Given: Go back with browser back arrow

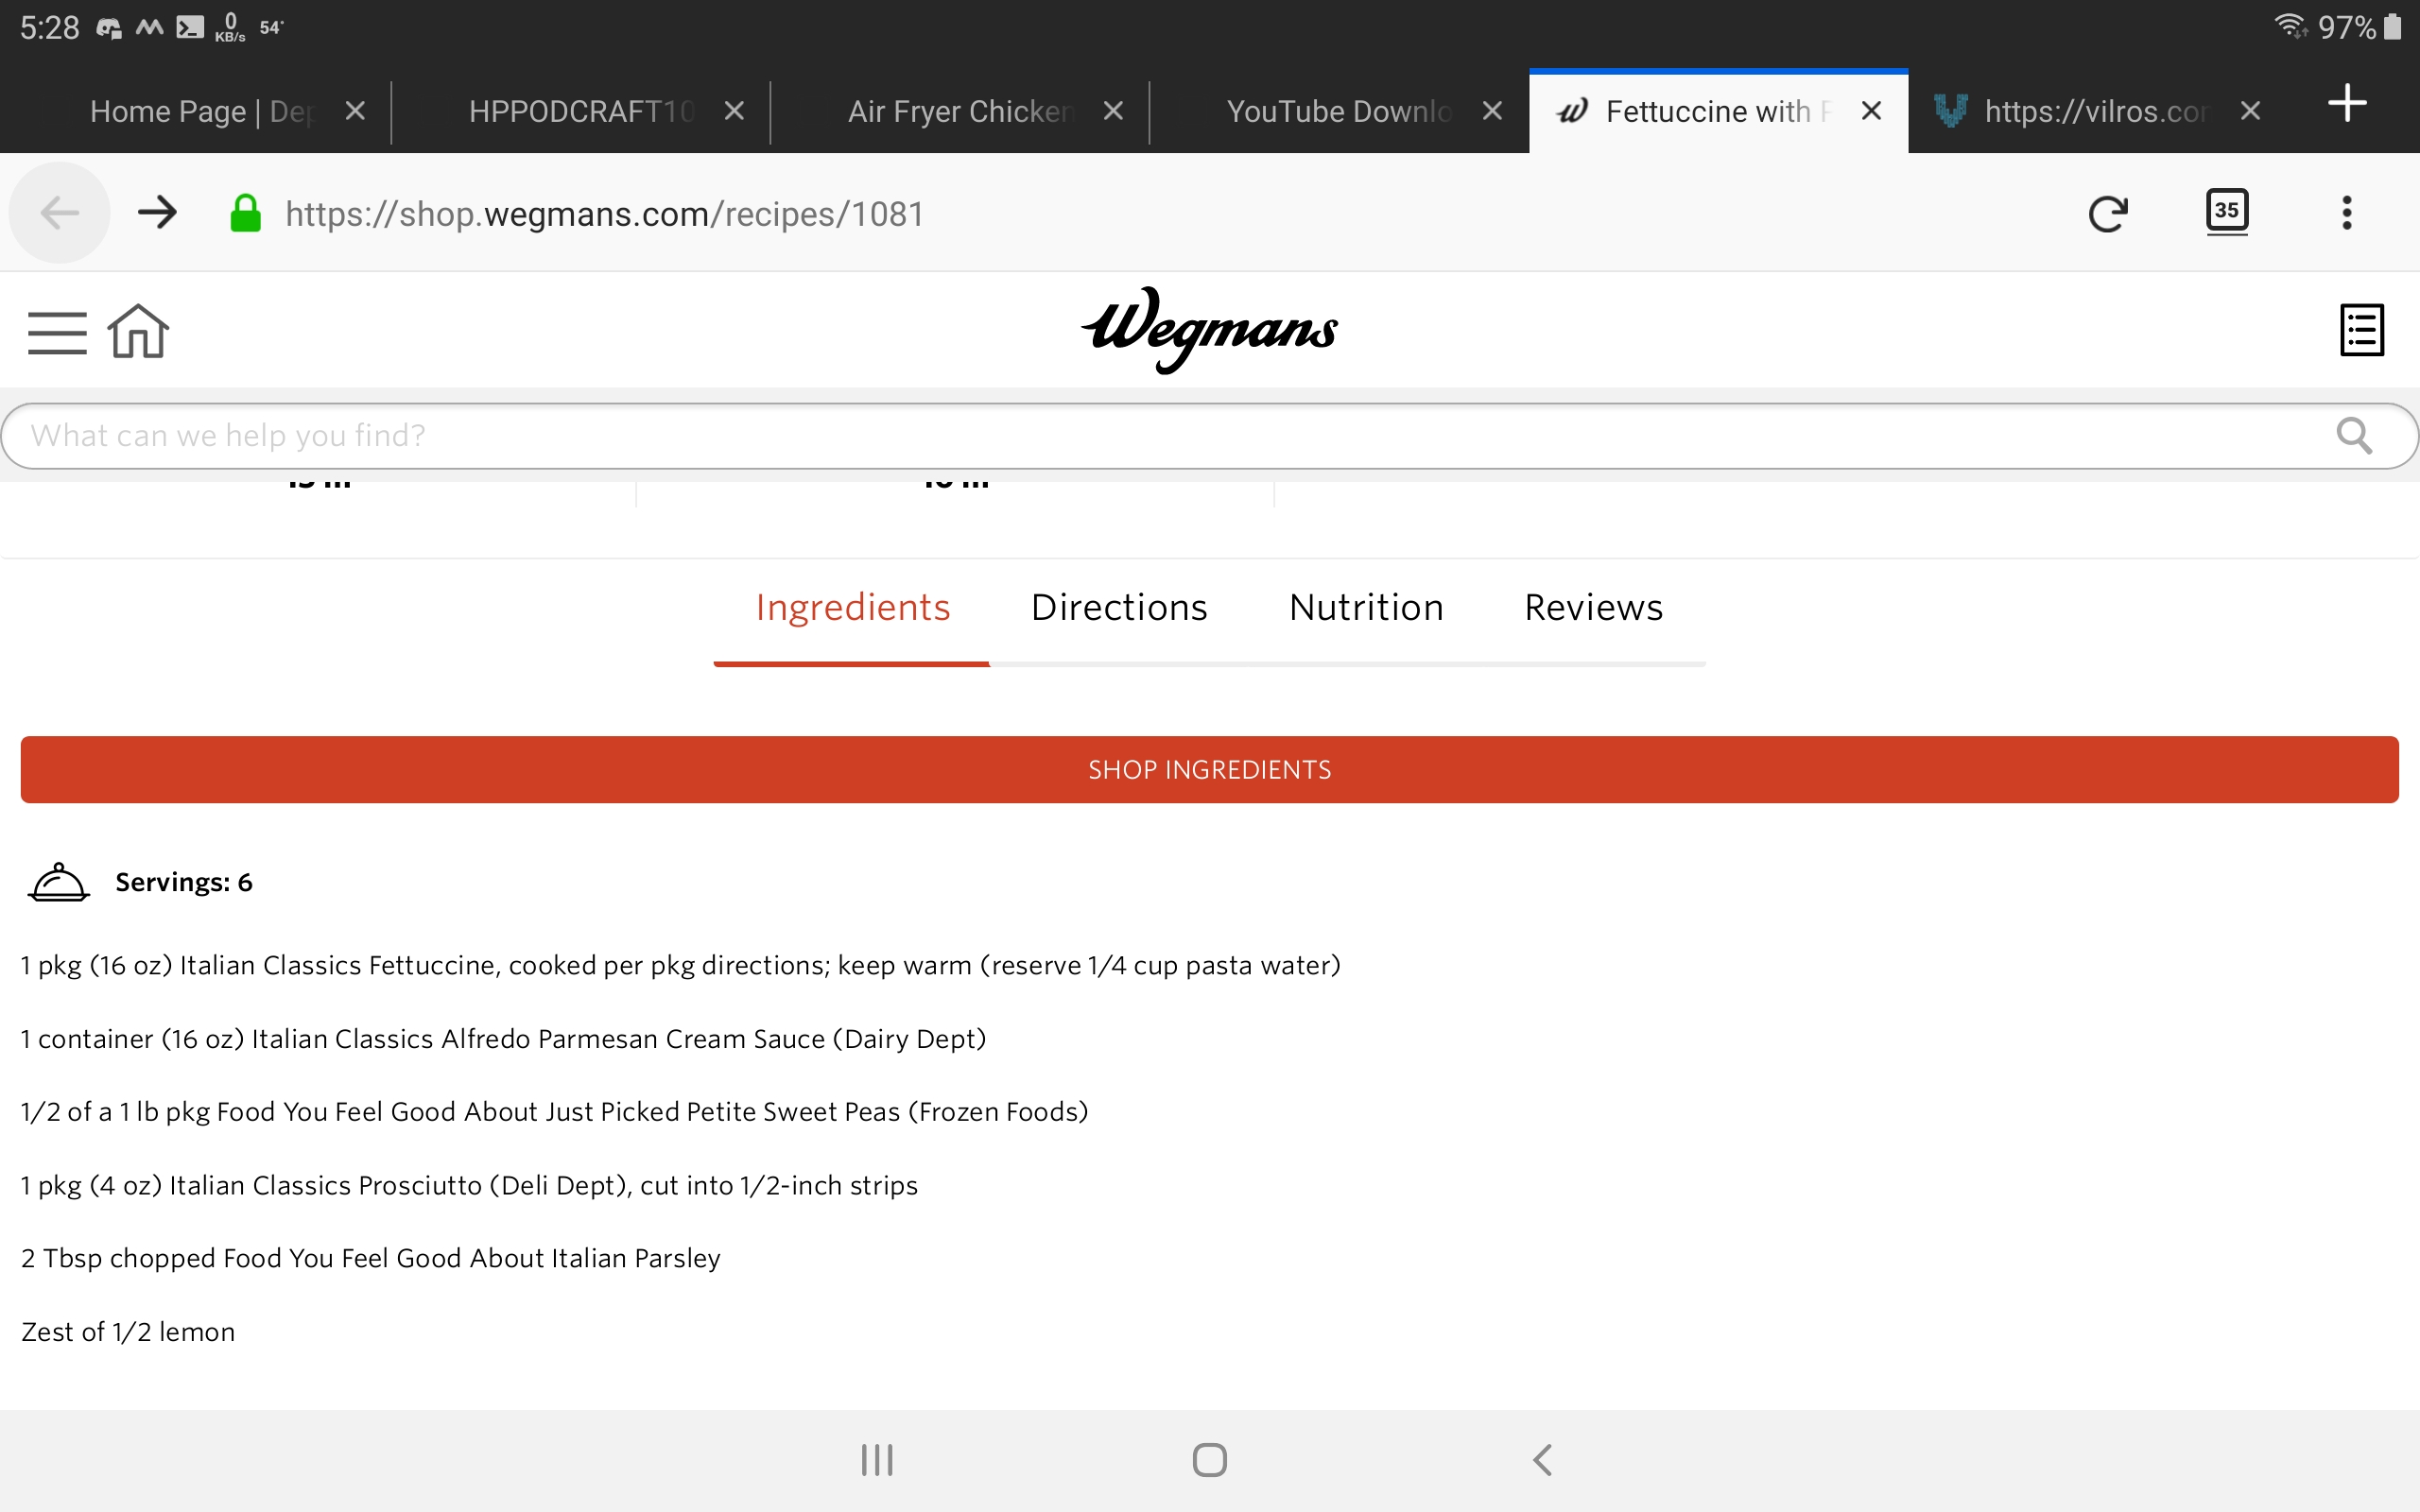Looking at the screenshot, I should click(60, 213).
